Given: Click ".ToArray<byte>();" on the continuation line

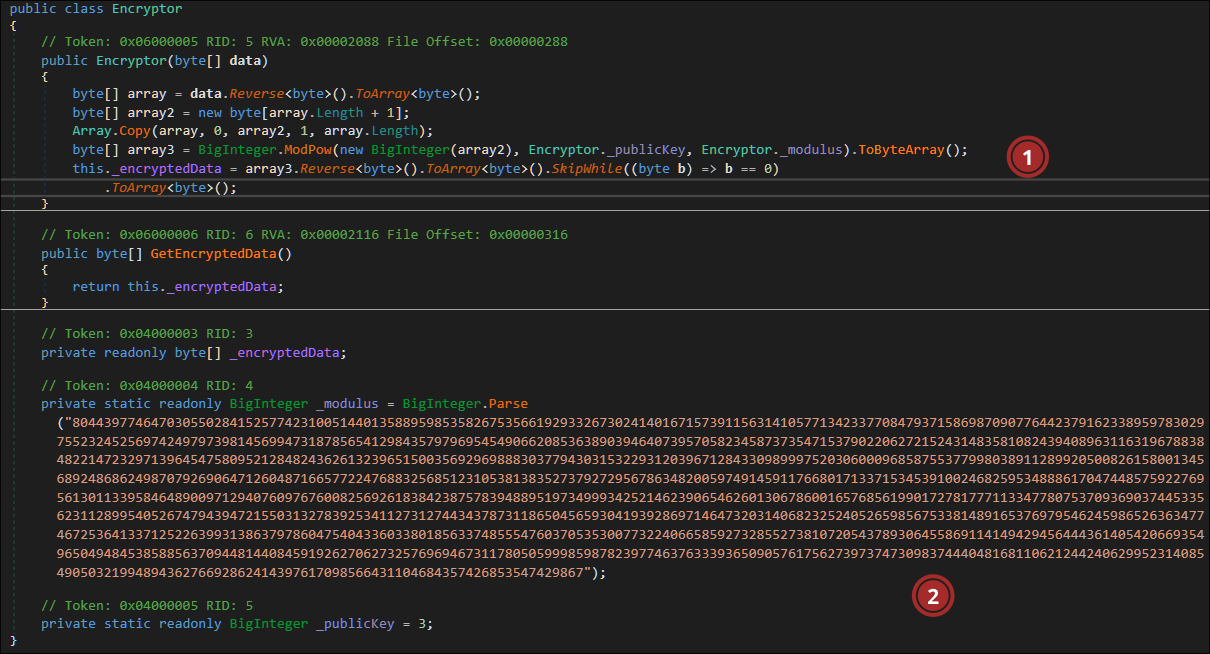Looking at the screenshot, I should tap(170, 187).
